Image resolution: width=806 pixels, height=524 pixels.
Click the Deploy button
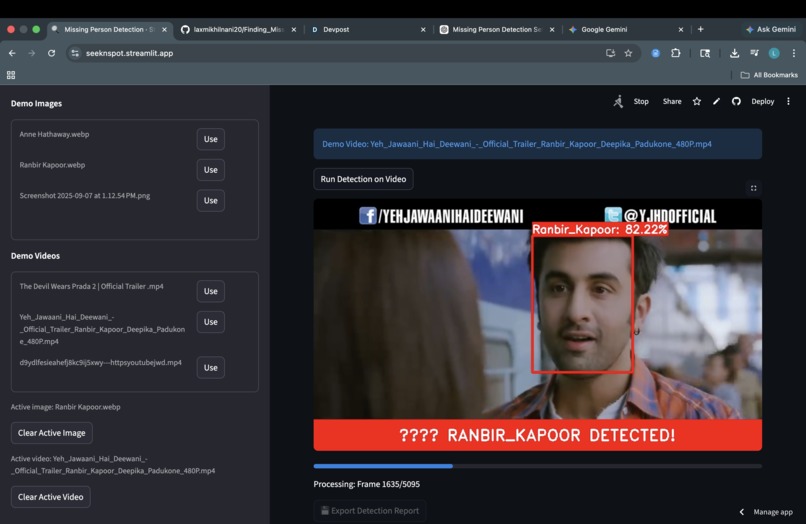click(762, 101)
